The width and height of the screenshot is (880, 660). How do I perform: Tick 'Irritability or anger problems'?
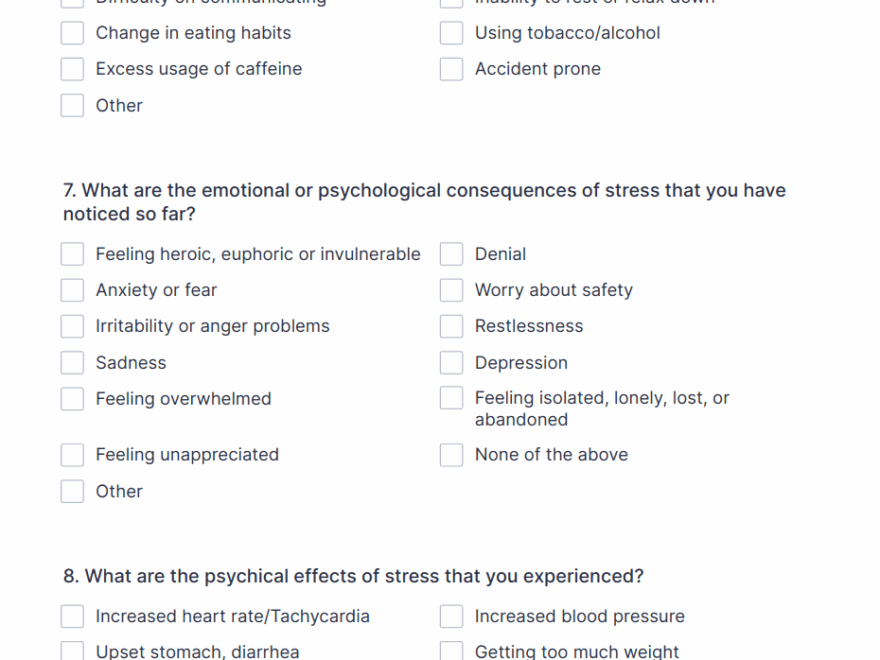(x=71, y=326)
